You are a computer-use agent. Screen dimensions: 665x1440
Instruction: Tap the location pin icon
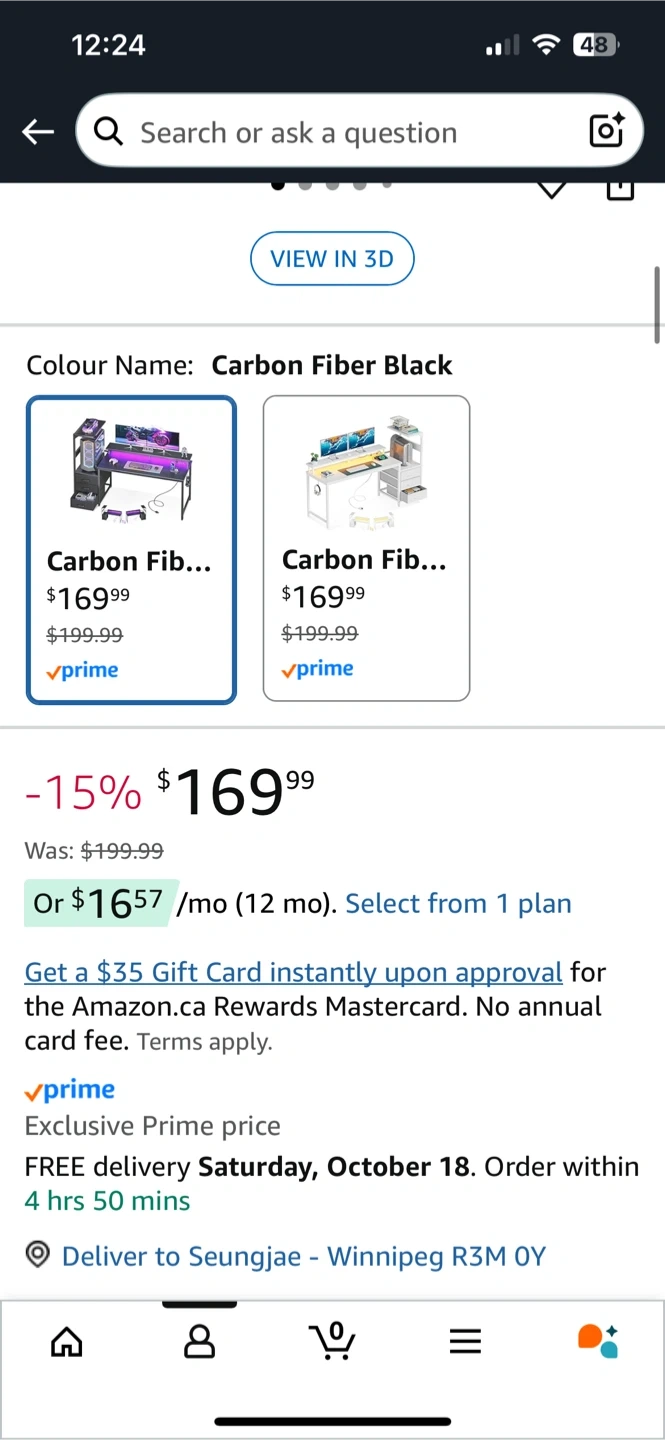pyautogui.click(x=38, y=1255)
